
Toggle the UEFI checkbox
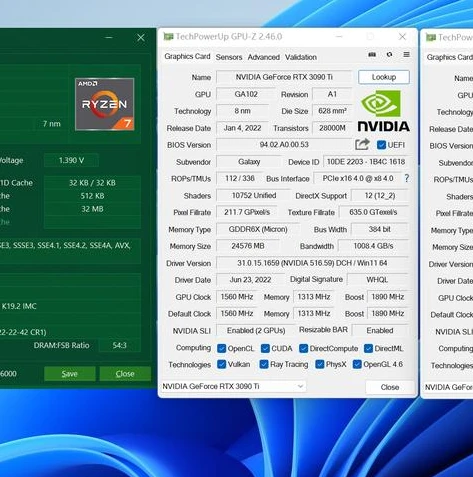[x=381, y=145]
